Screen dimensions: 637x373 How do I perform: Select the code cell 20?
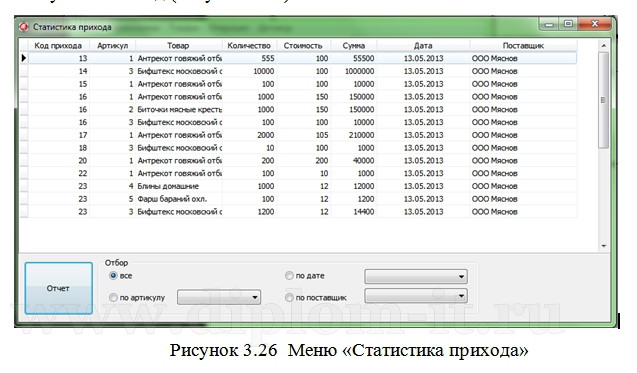click(x=58, y=160)
